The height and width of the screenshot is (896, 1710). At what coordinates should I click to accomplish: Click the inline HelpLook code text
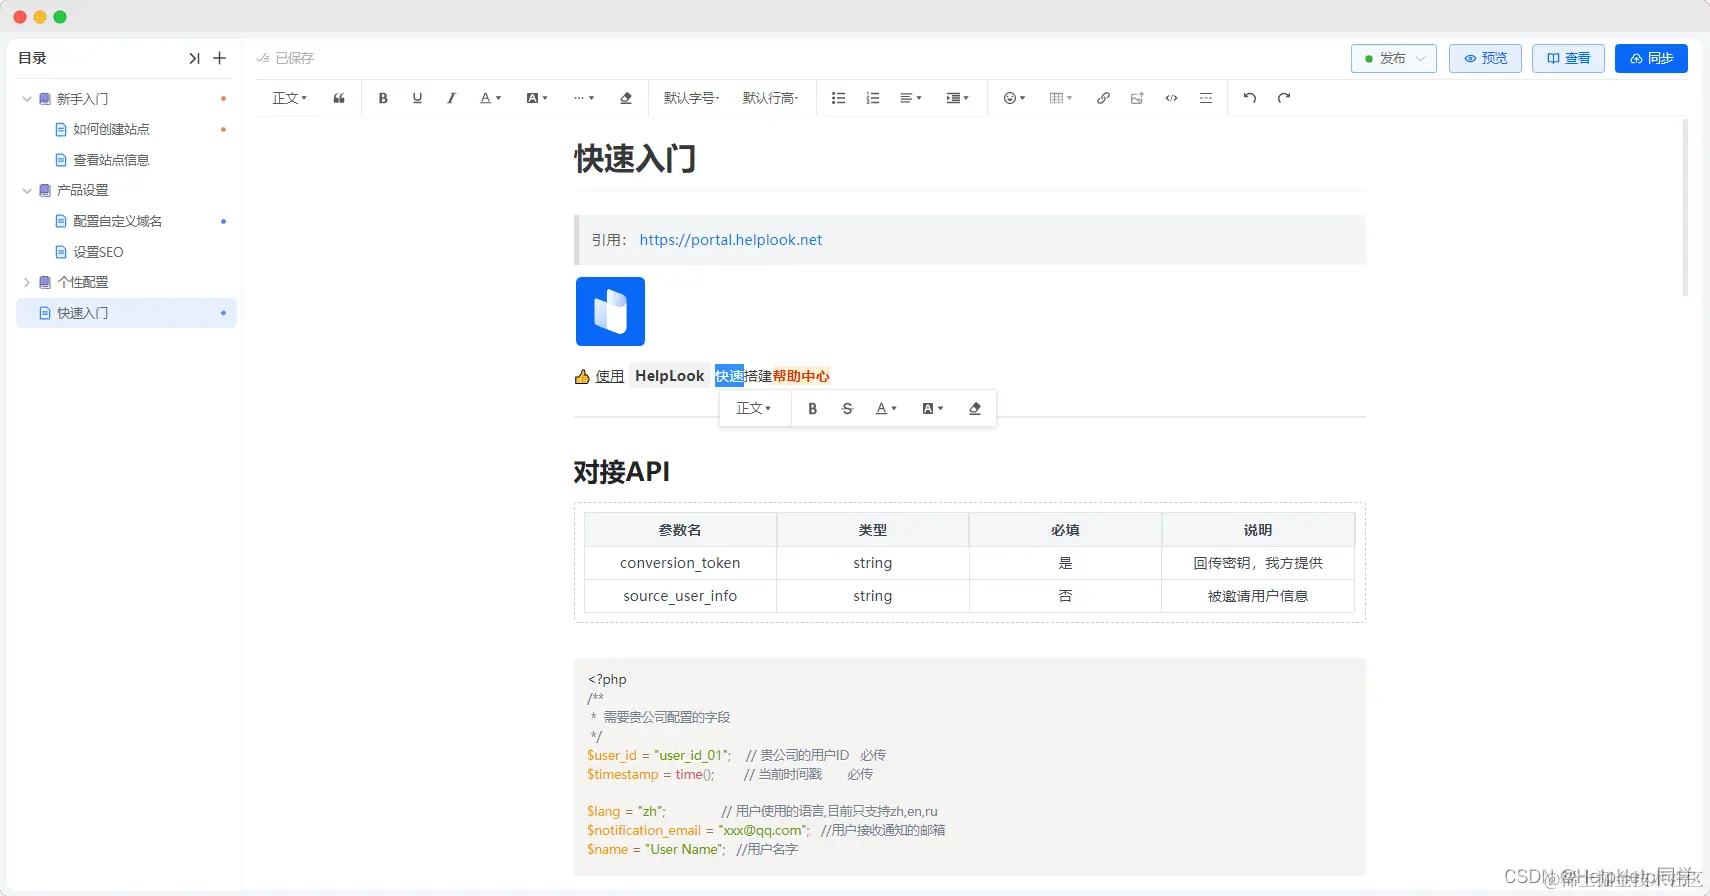pyautogui.click(x=670, y=376)
